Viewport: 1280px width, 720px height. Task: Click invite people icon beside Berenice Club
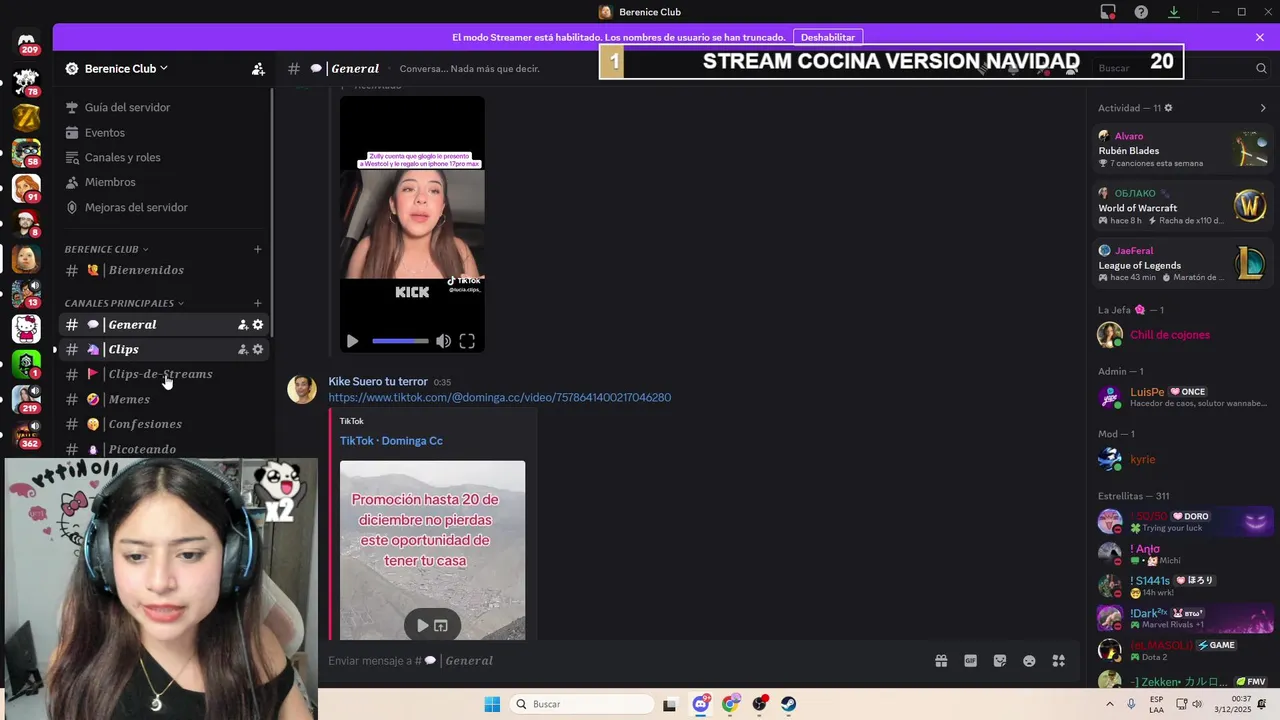(x=258, y=69)
